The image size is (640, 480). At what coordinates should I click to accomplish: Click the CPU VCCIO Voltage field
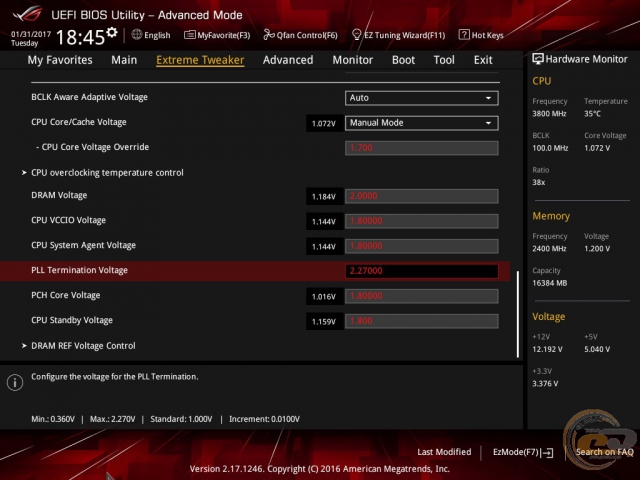coord(422,221)
